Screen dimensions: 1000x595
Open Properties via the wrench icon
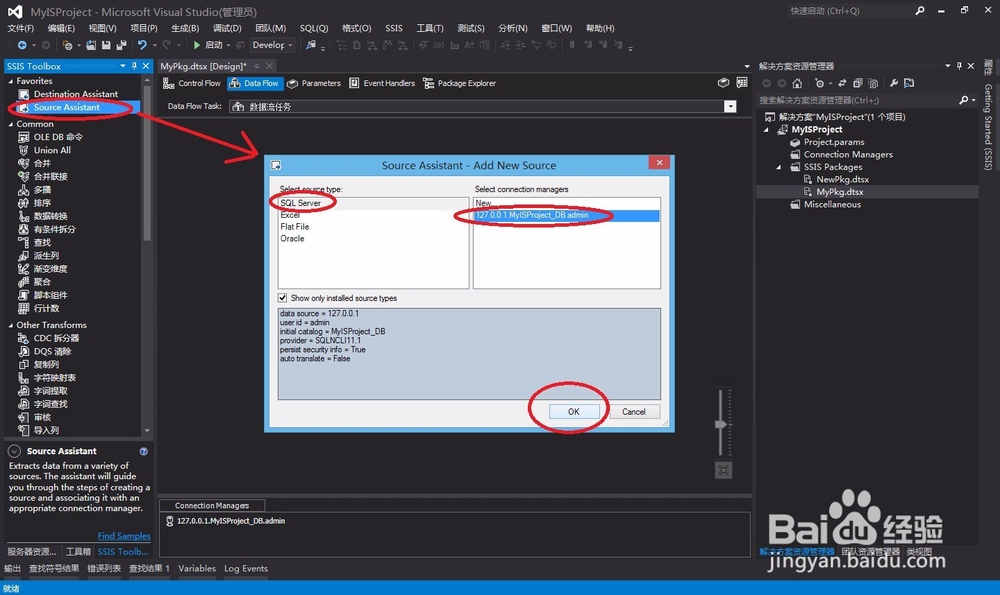[893, 84]
